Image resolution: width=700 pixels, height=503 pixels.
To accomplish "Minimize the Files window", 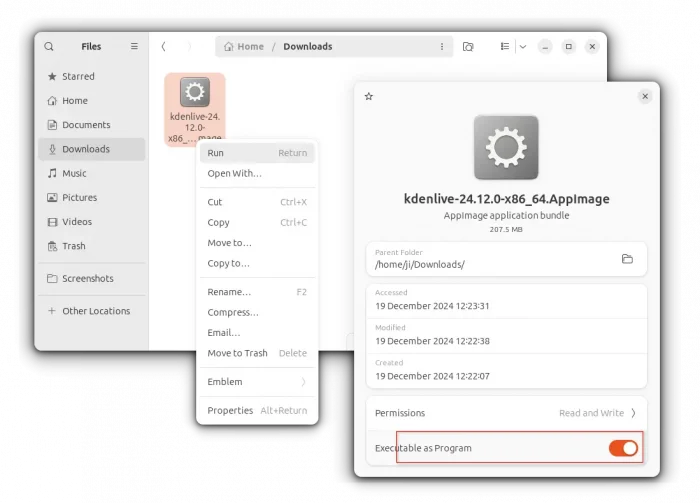I will pos(545,46).
